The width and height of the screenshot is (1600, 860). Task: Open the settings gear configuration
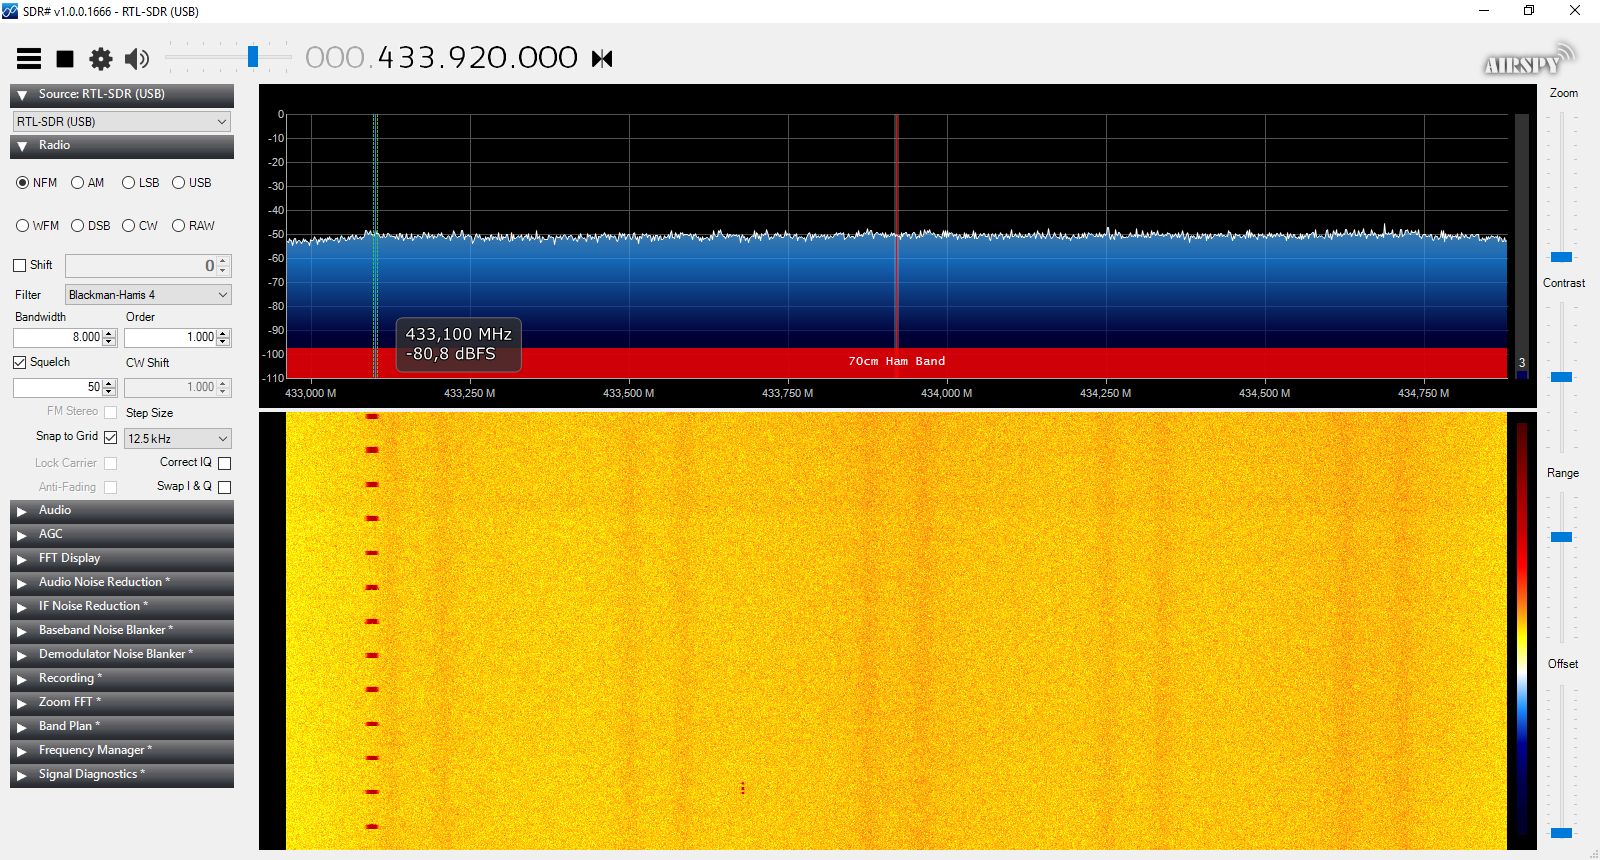(x=101, y=59)
